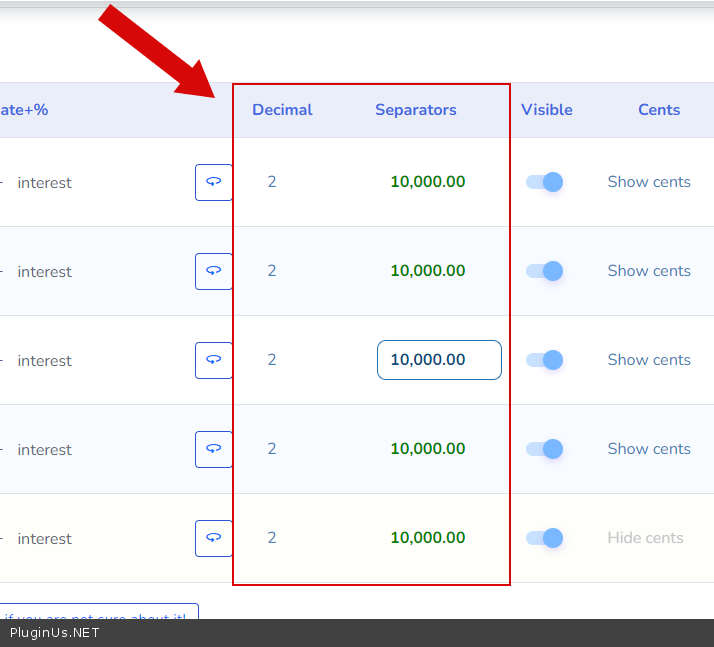Image resolution: width=714 pixels, height=647 pixels.
Task: Click the loop-arrow icon button in the last row
Action: coord(213,538)
